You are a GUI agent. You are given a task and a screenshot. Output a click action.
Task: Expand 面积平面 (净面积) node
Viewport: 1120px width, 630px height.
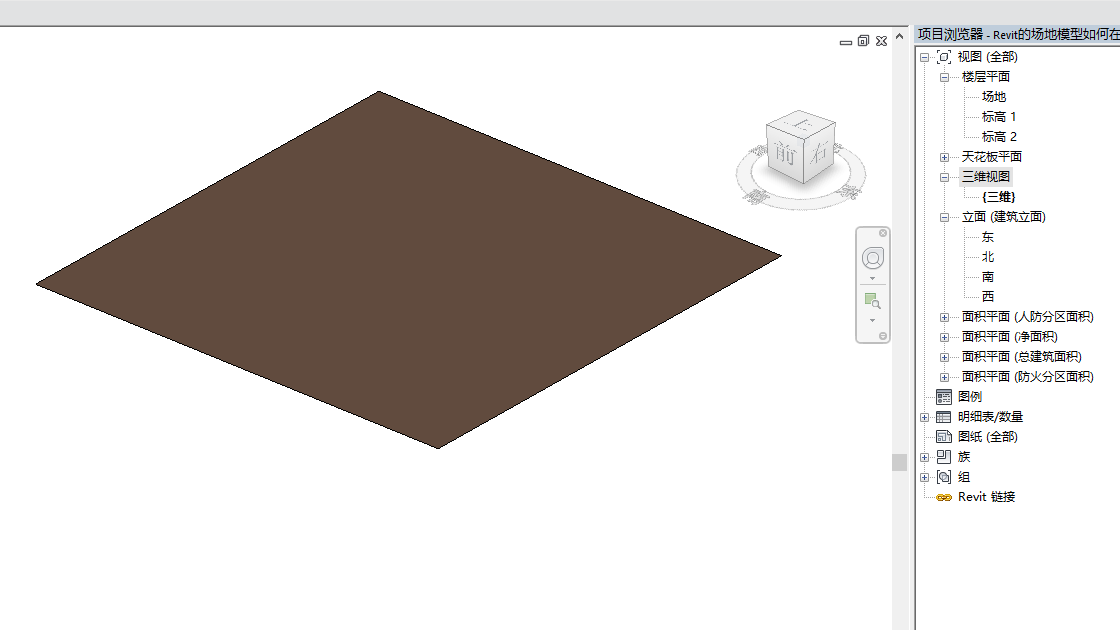click(x=944, y=337)
